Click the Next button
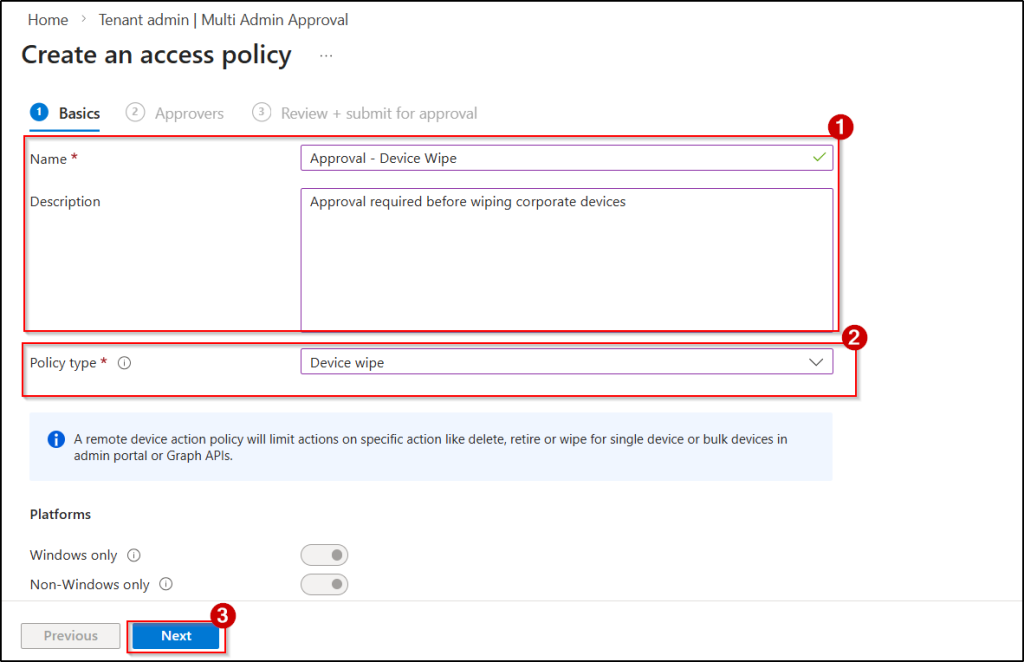The image size is (1024, 662). [x=176, y=635]
